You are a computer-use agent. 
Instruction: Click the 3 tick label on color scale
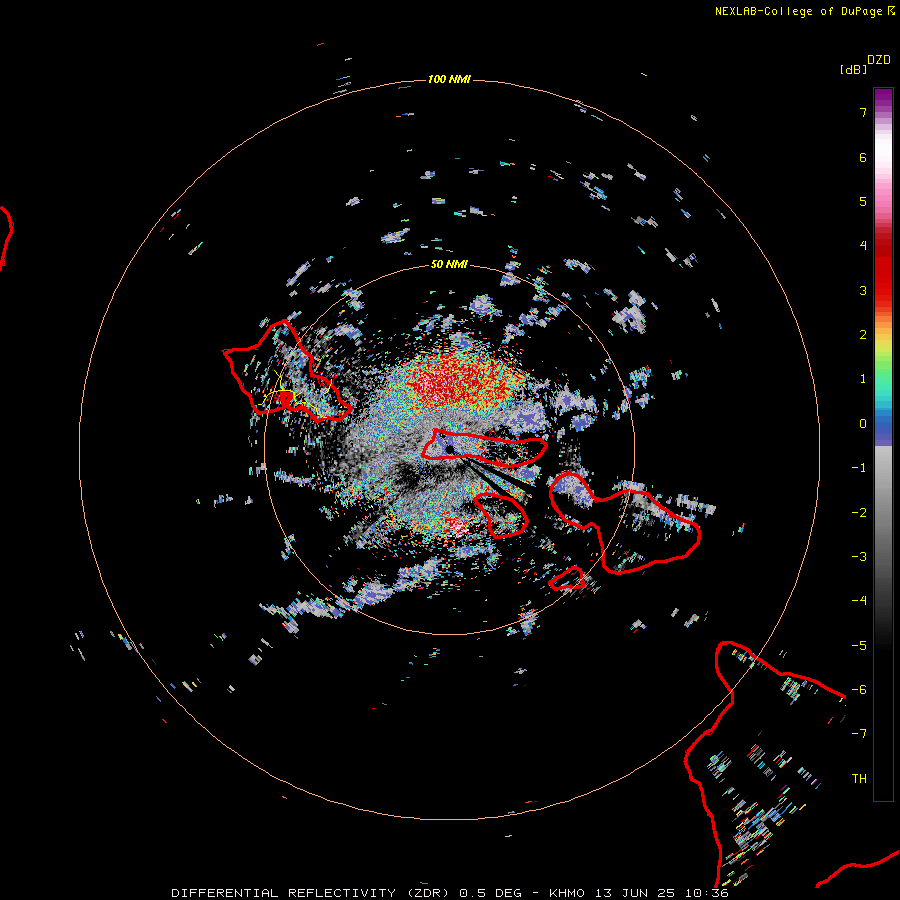[x=863, y=290]
